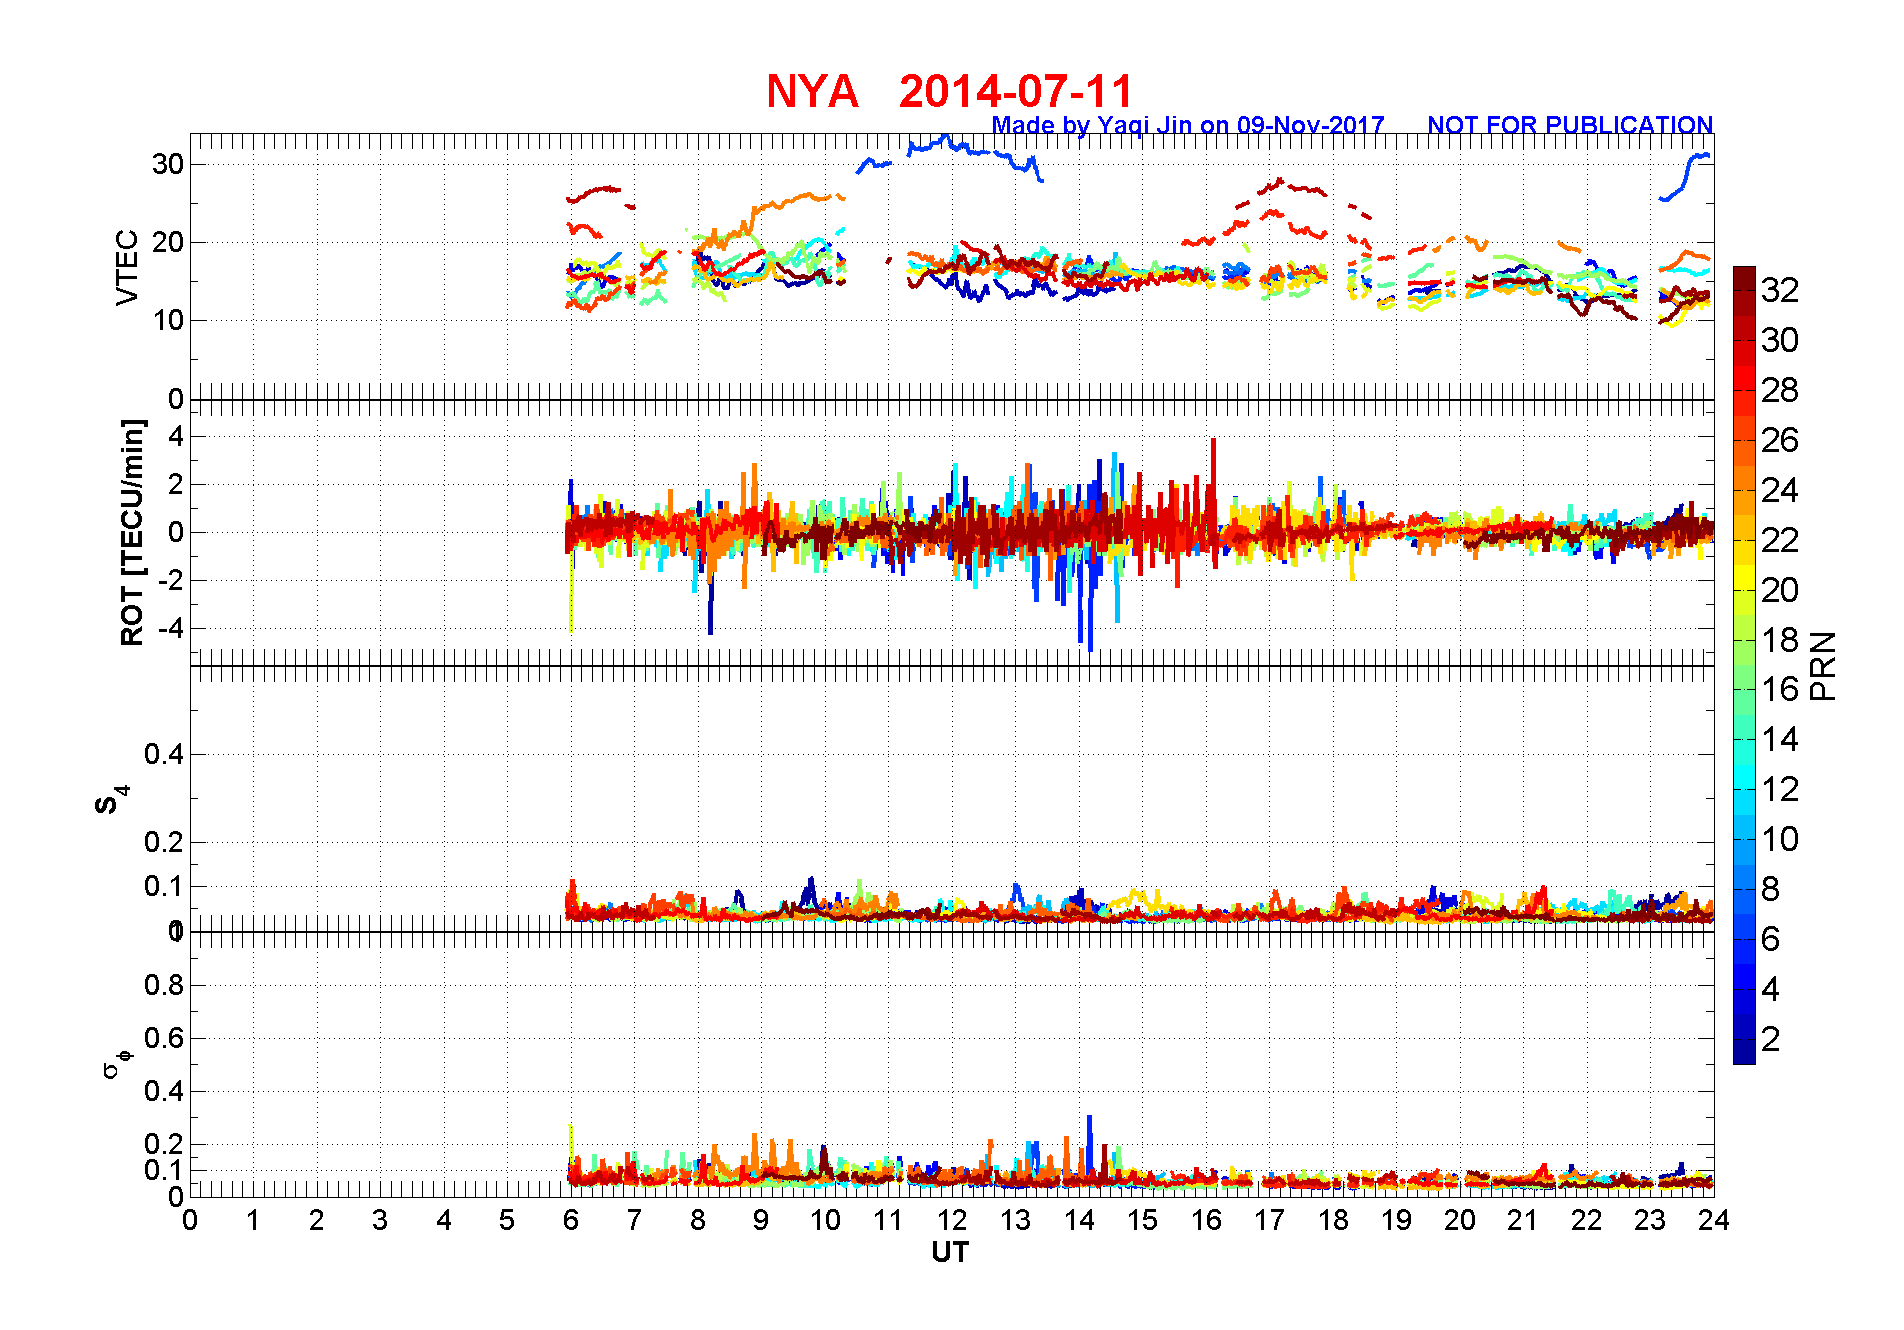Click UT axis tick "23"

1650,1220
